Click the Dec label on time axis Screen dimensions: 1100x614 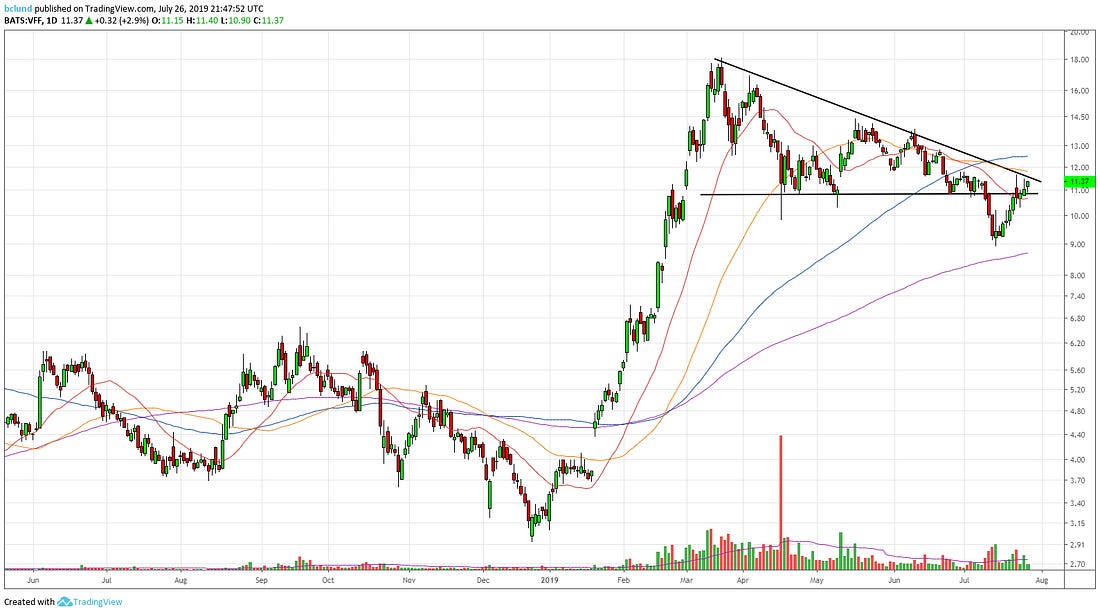483,579
